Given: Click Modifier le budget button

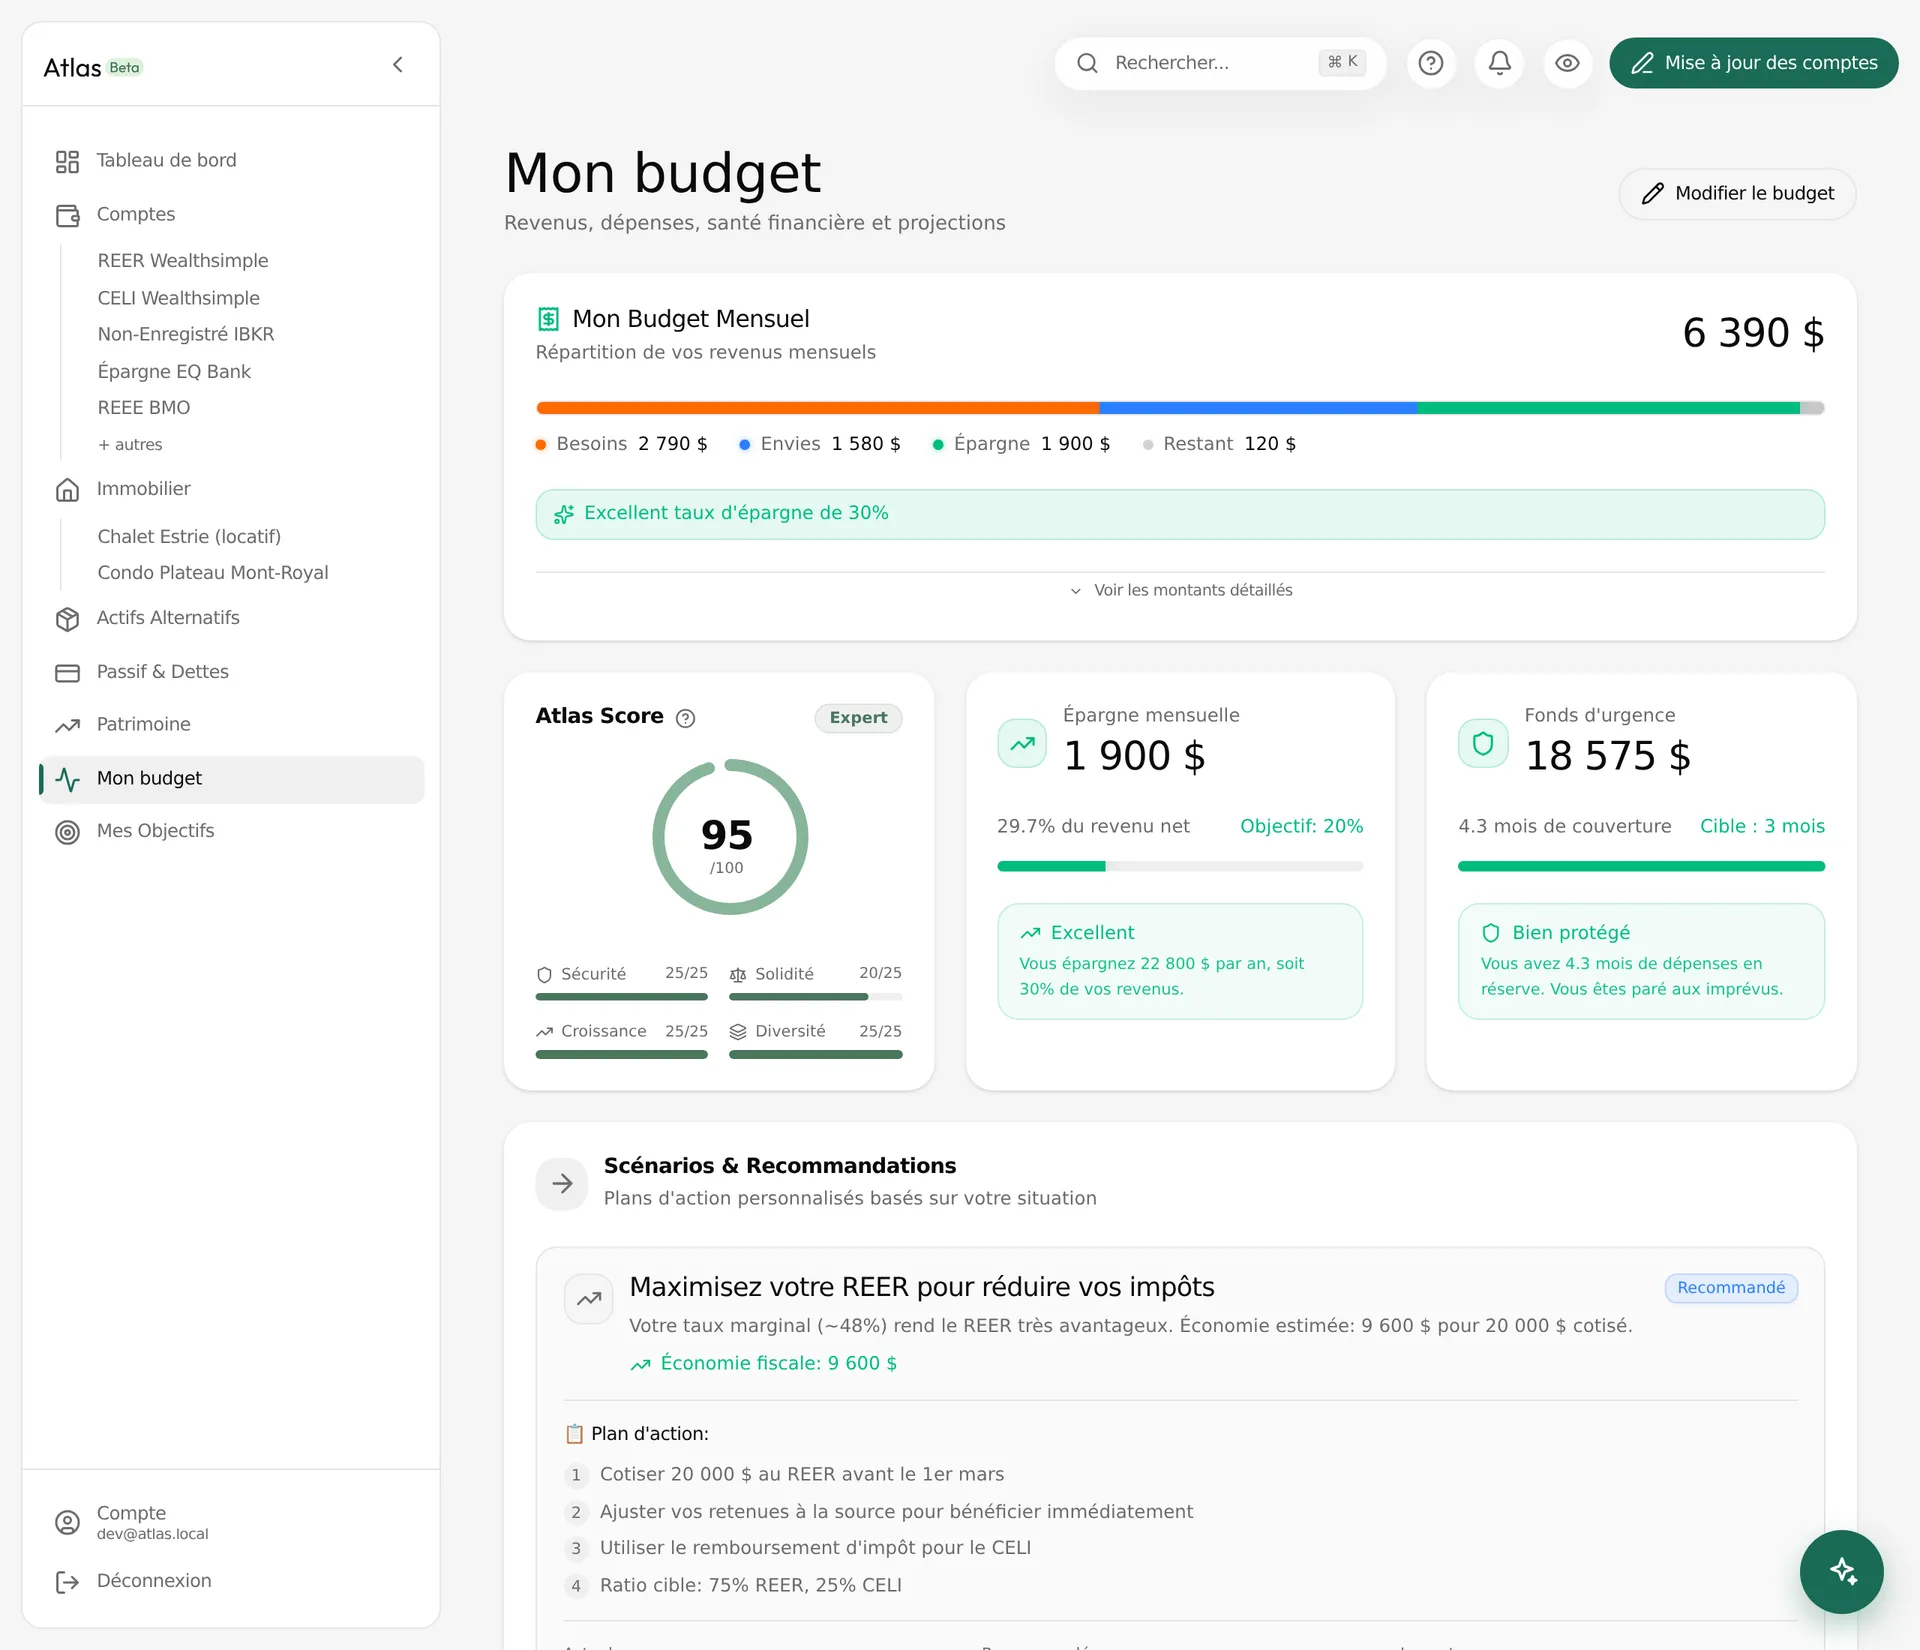Looking at the screenshot, I should point(1737,193).
